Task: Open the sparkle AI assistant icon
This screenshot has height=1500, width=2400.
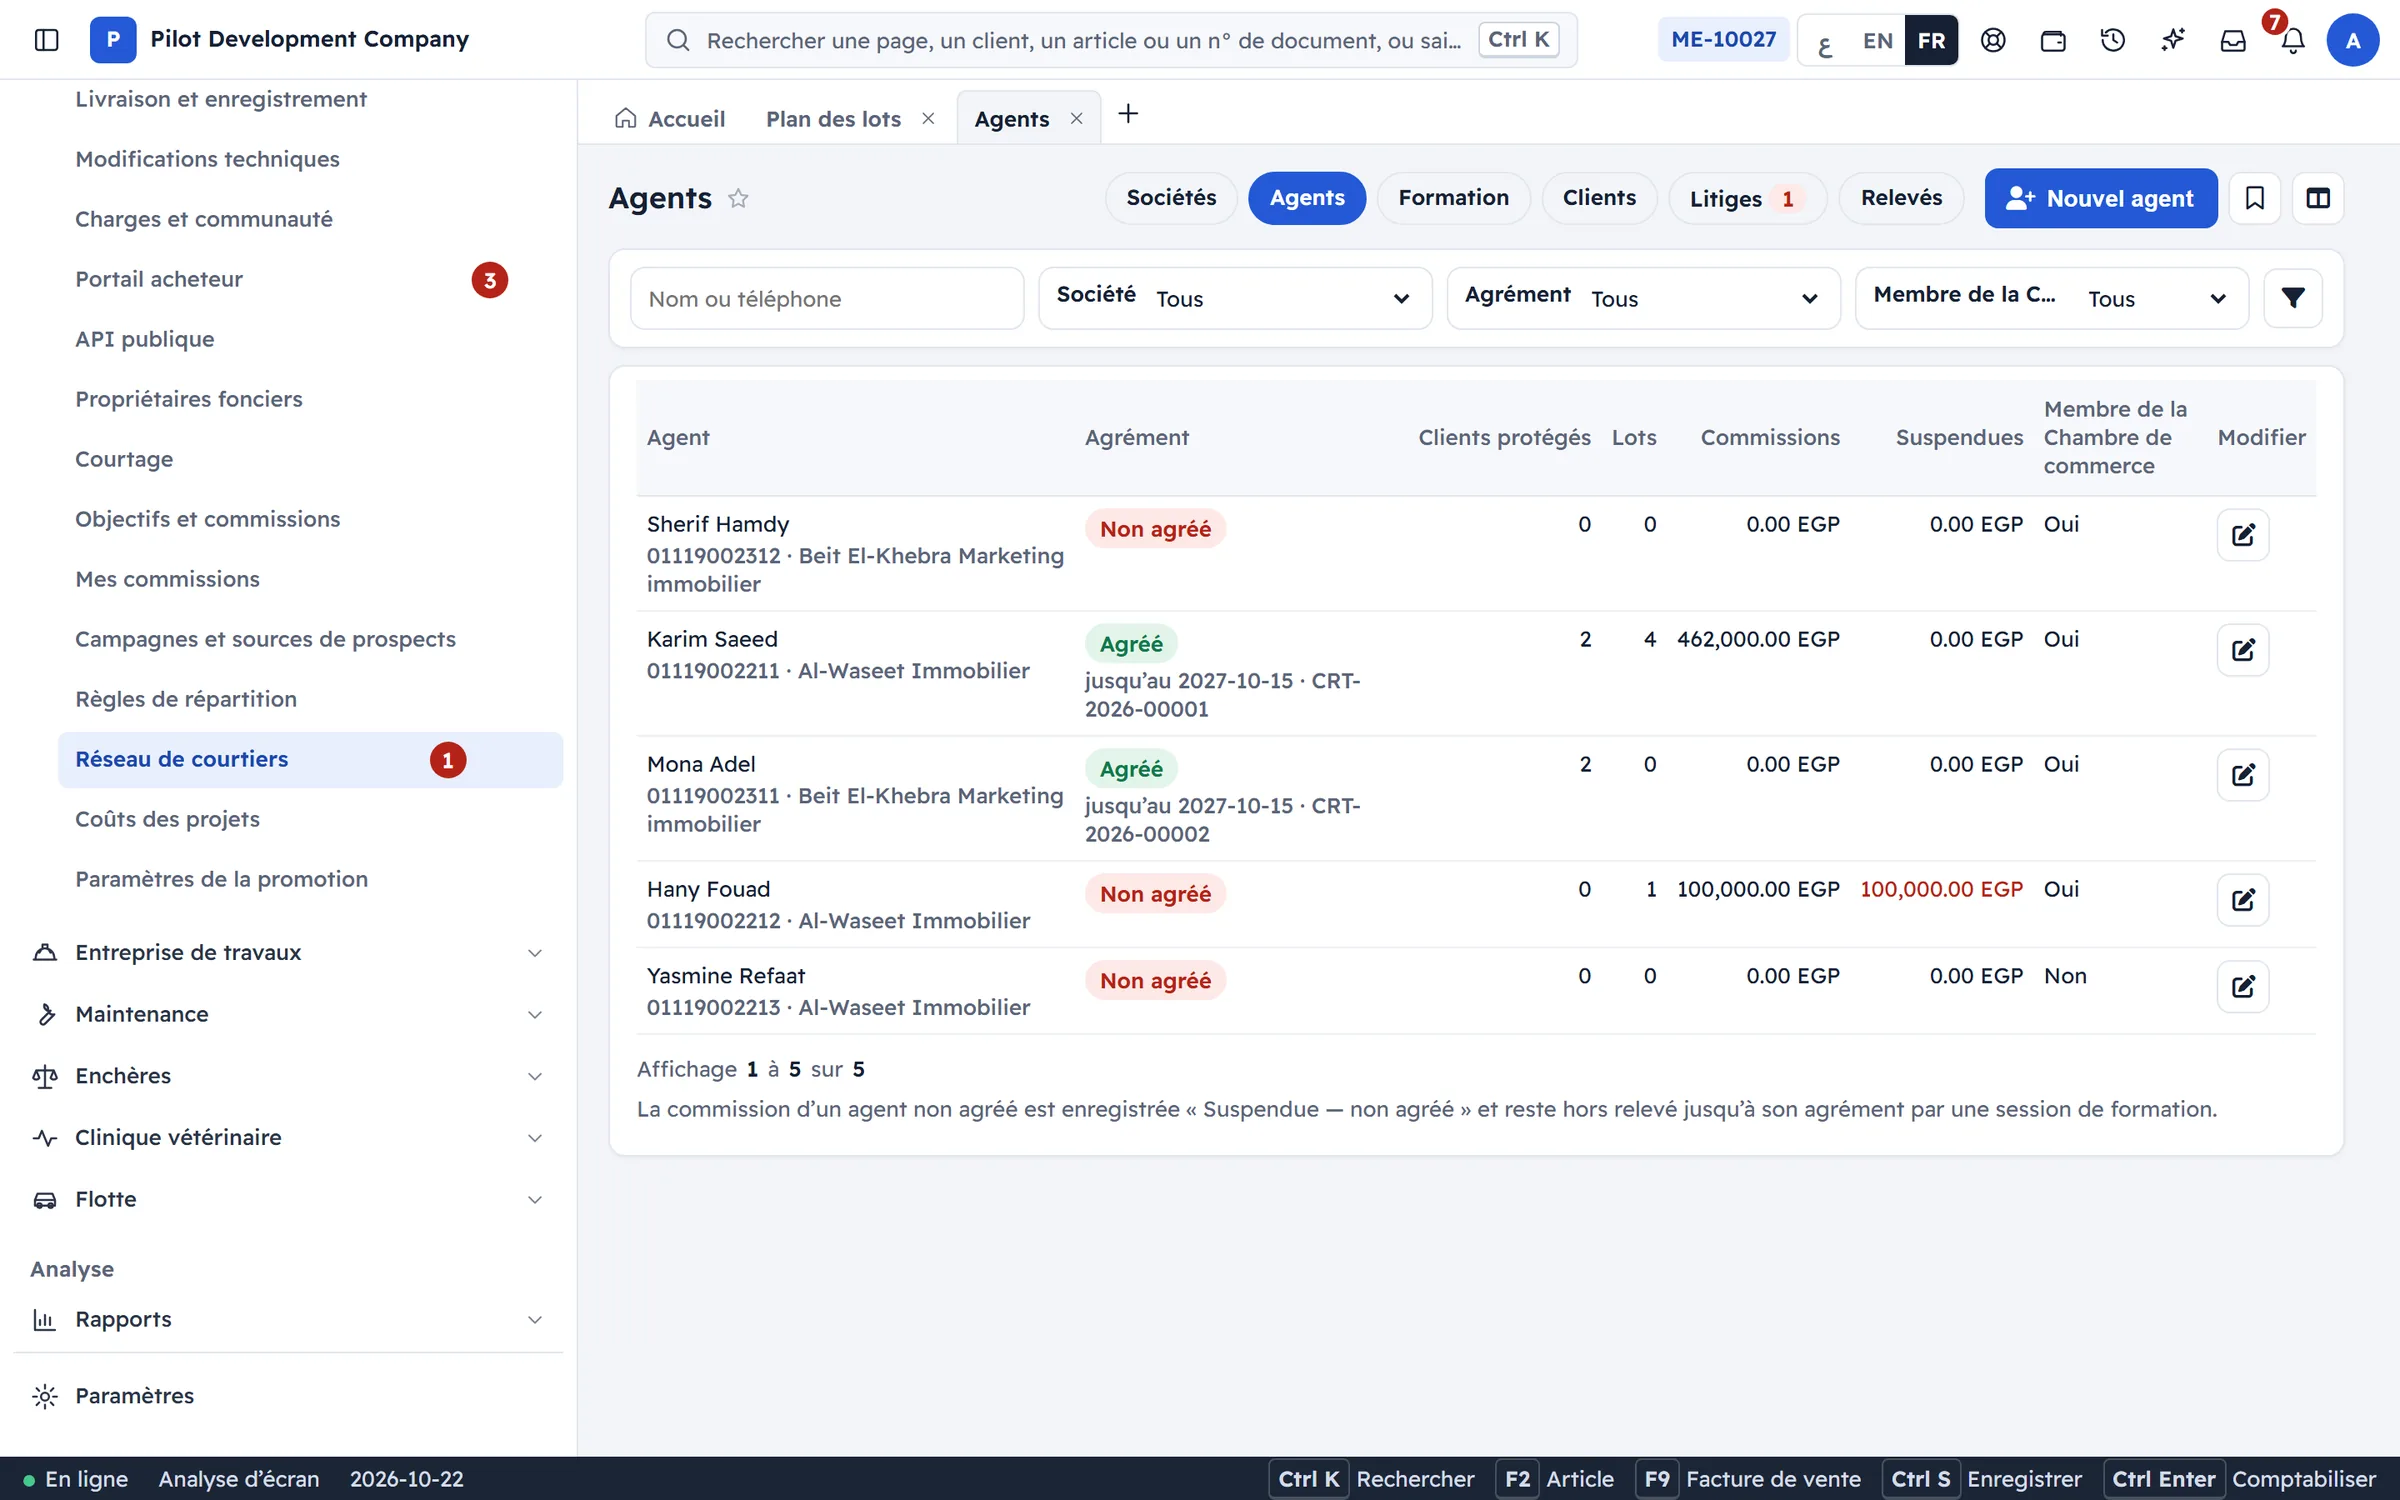Action: coord(2173,40)
